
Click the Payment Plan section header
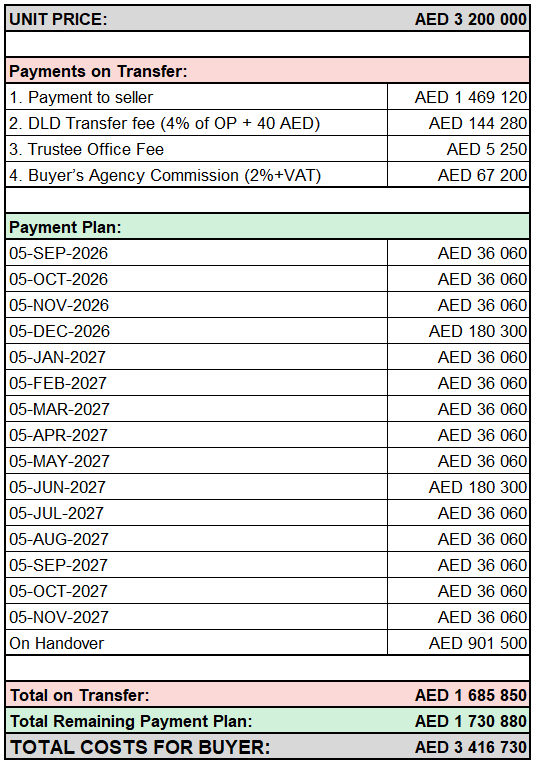click(267, 227)
